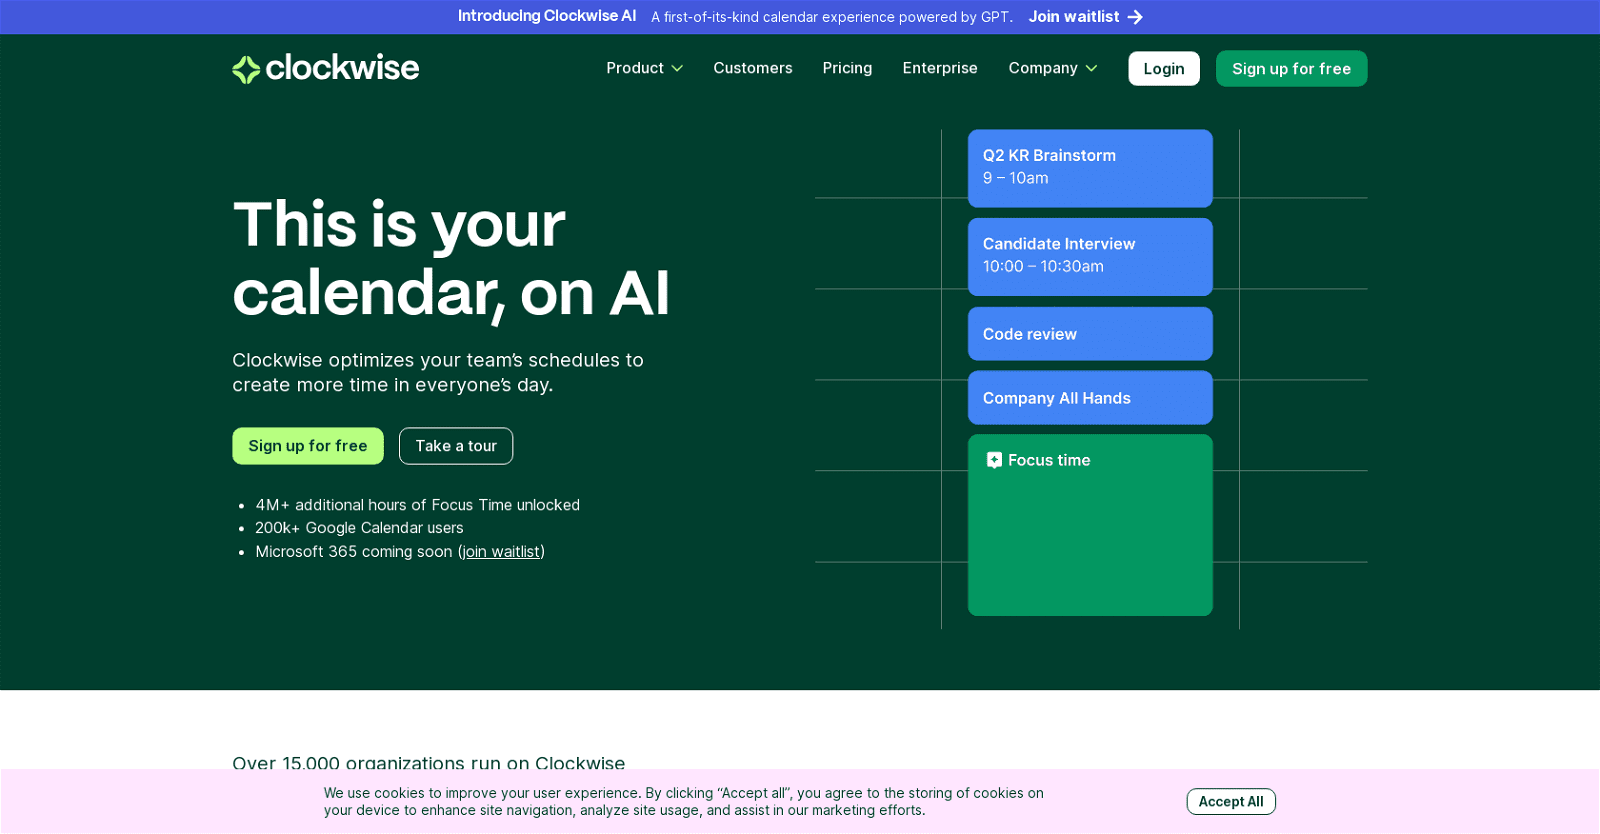Image resolution: width=1600 pixels, height=834 pixels.
Task: Click the Code review calendar block
Action: [1089, 334]
